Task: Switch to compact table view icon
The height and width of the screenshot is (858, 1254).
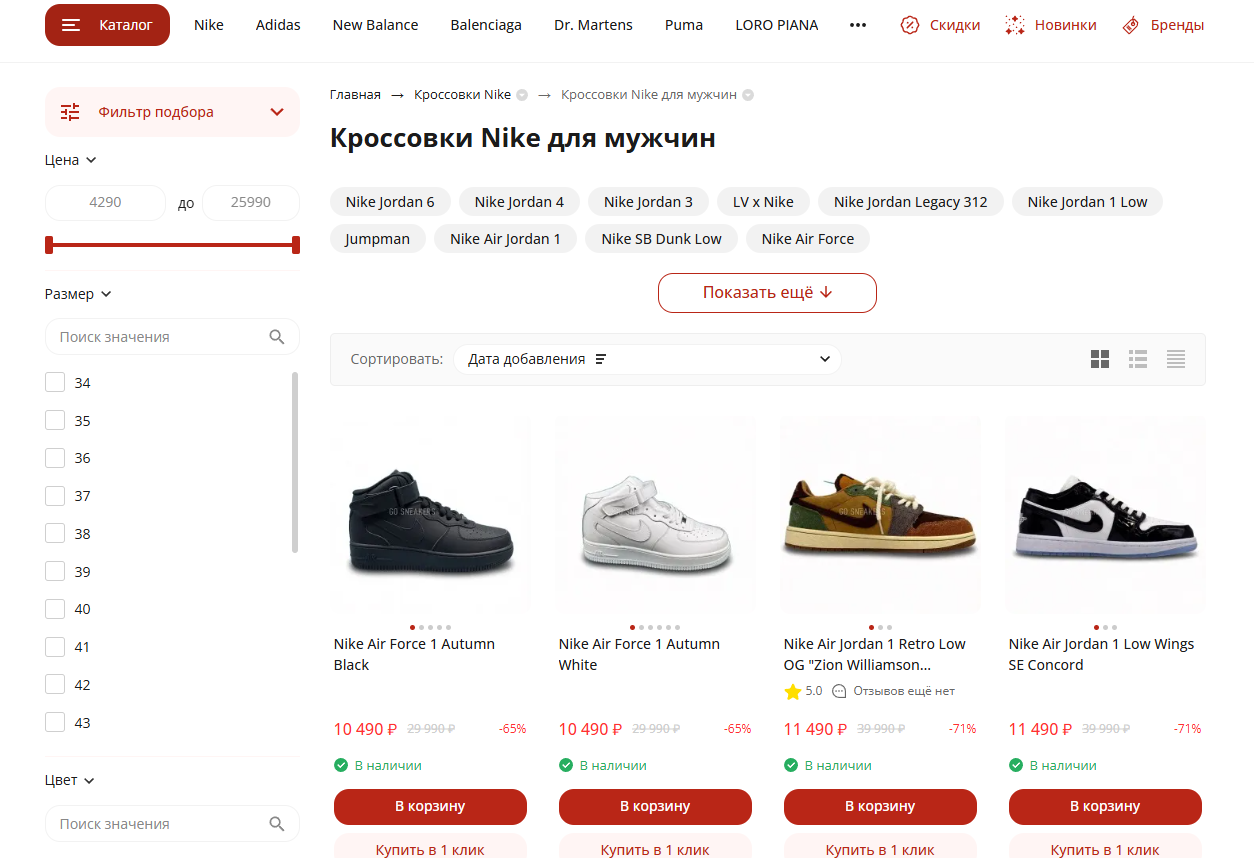Action: 1176,359
